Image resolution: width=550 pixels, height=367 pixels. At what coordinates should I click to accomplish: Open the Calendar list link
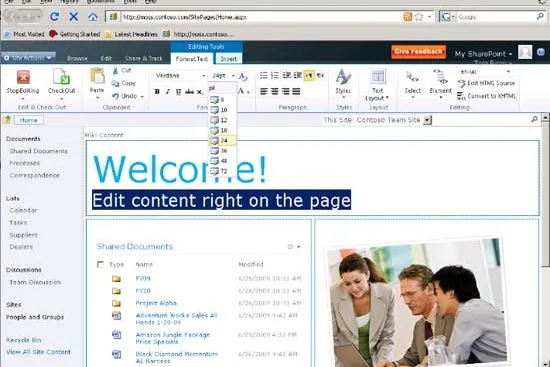click(23, 210)
